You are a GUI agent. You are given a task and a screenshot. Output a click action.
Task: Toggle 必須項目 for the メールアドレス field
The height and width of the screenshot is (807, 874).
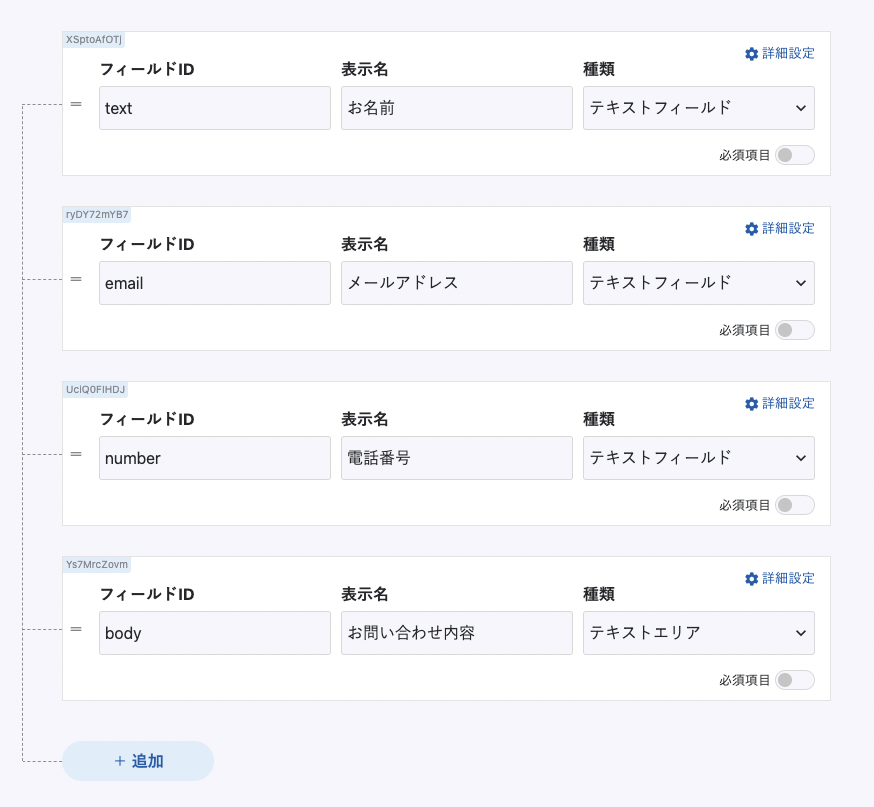pyautogui.click(x=795, y=330)
